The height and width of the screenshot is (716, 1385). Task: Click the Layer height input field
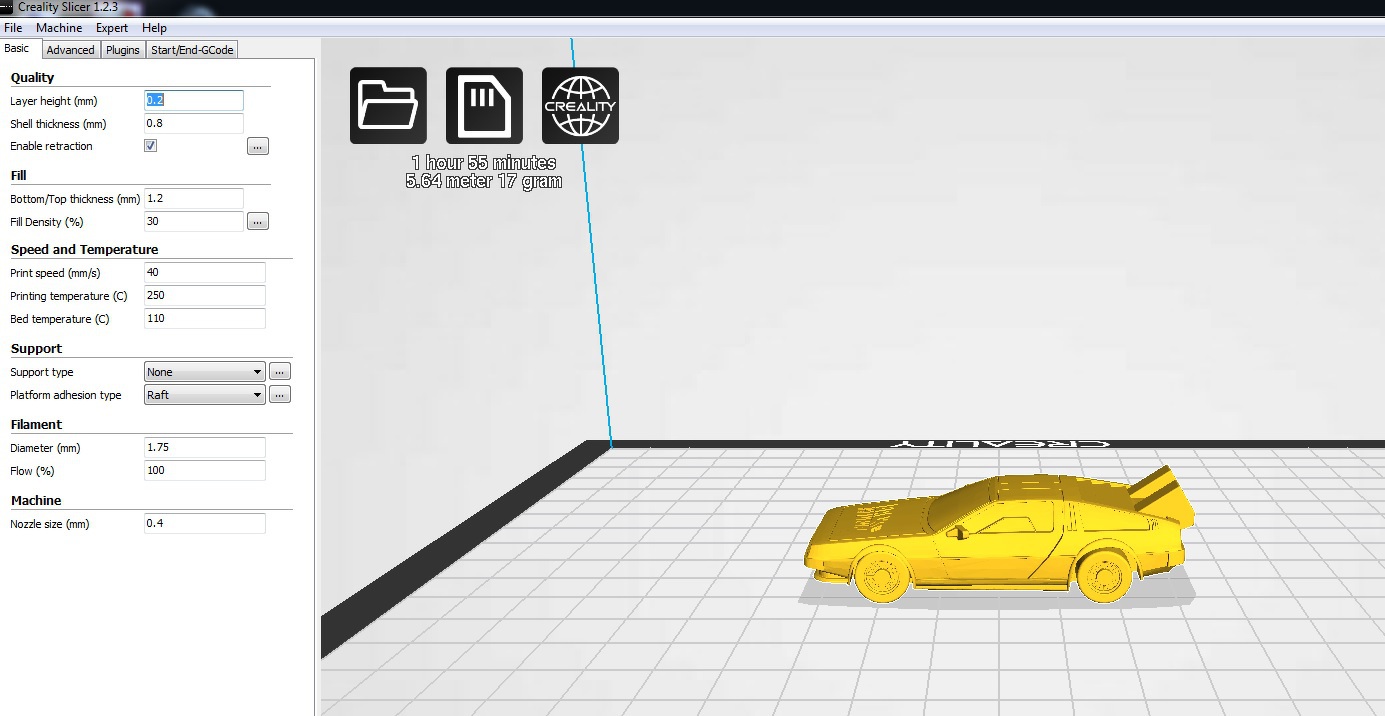coord(194,101)
